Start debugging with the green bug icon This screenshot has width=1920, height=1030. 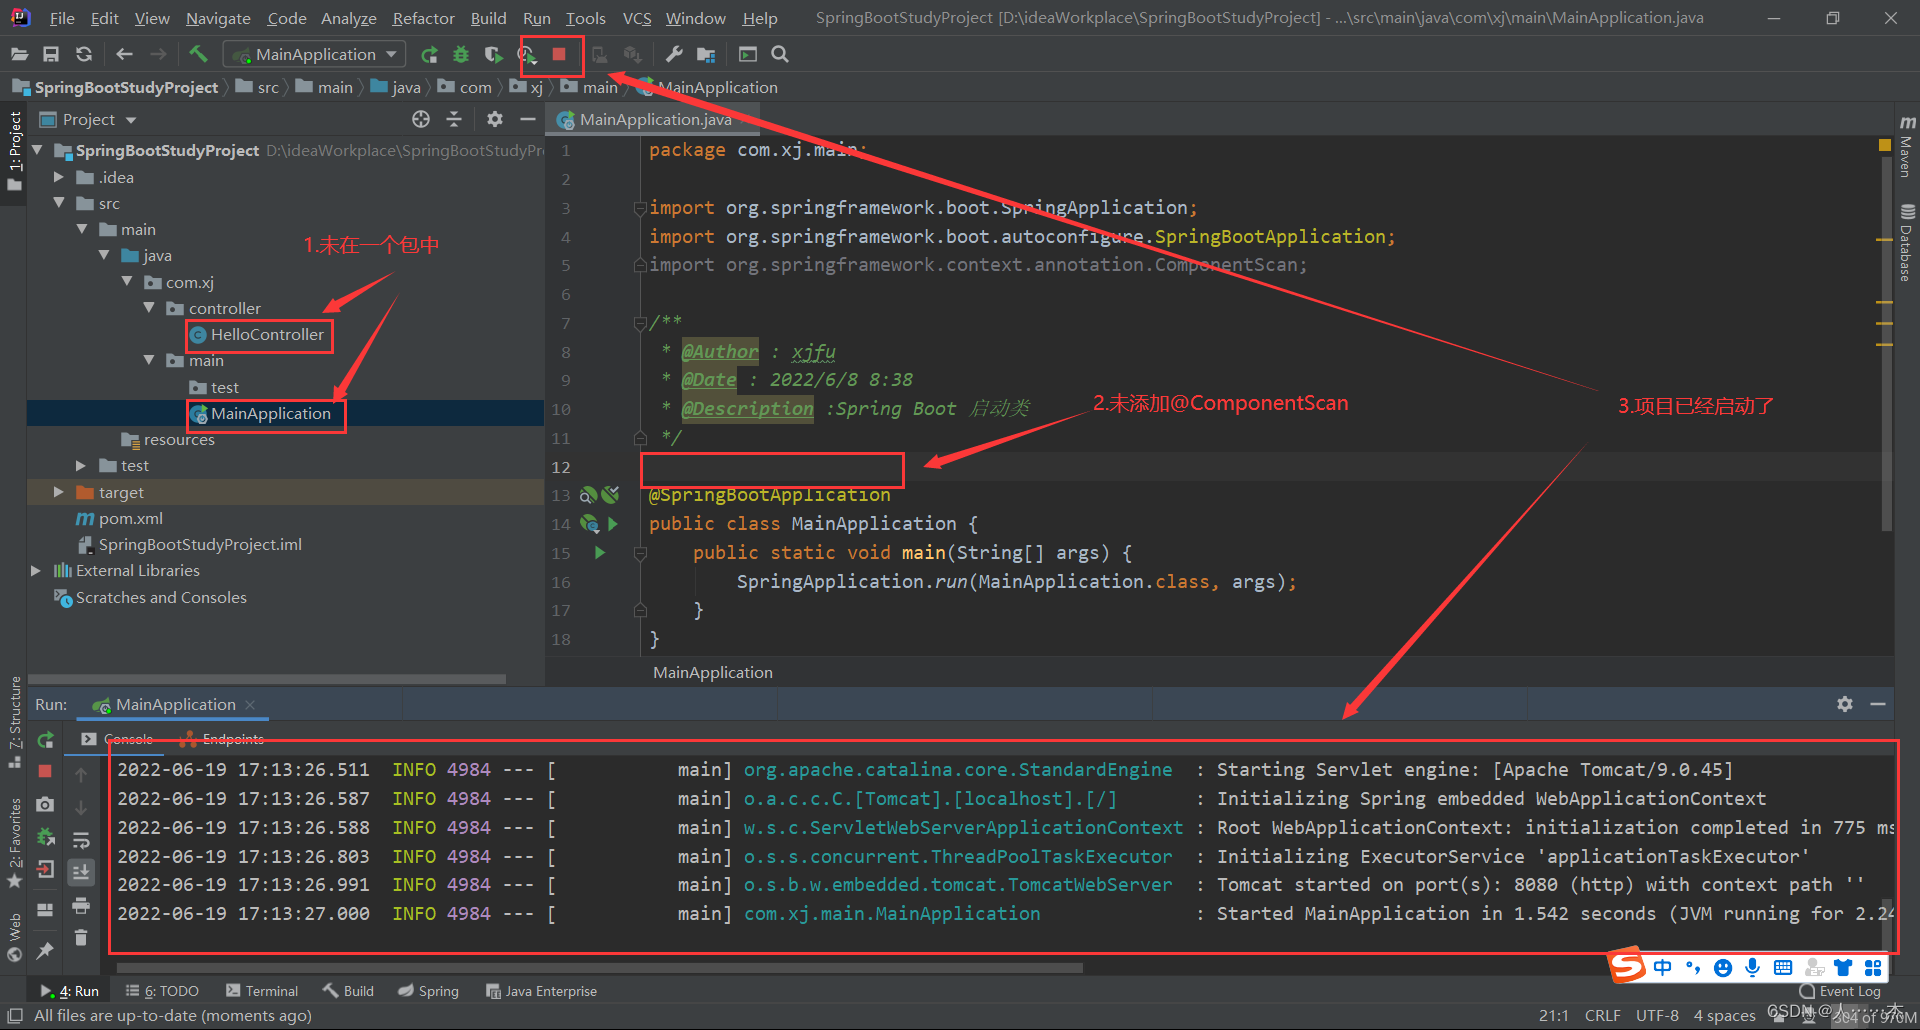tap(461, 54)
